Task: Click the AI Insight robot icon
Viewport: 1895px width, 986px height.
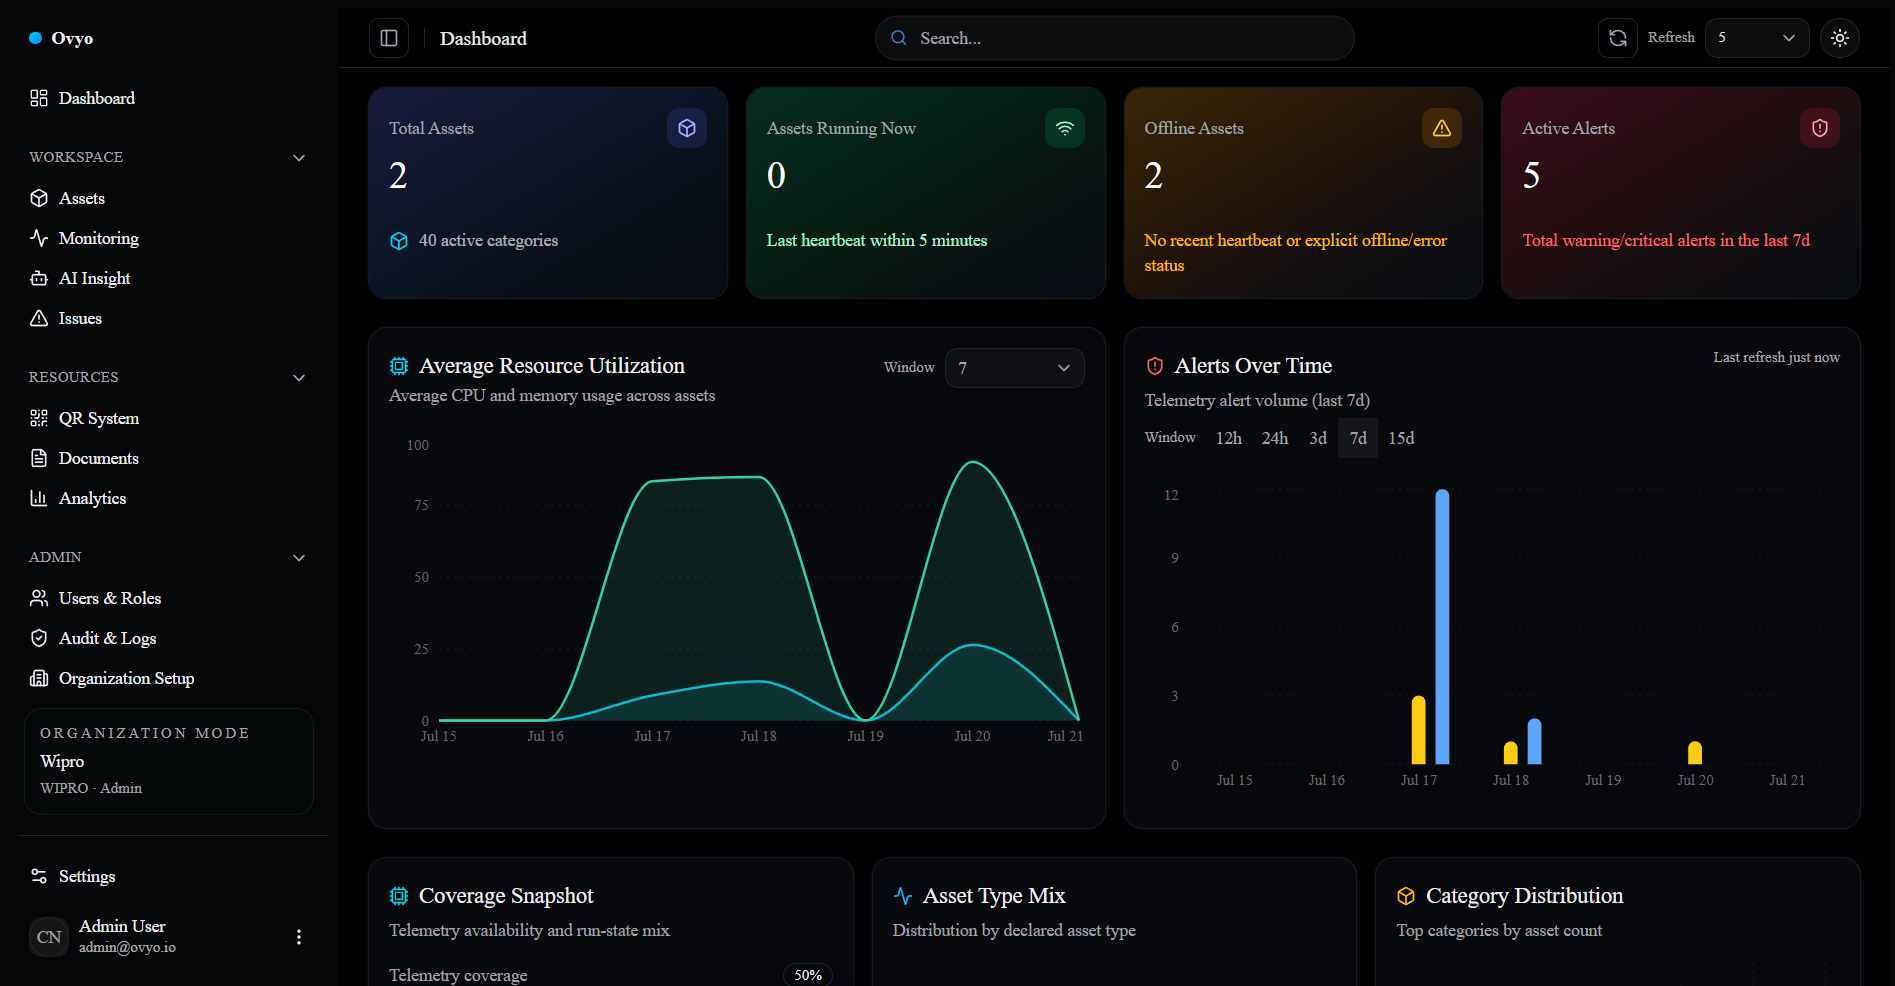Action: pos(39,278)
